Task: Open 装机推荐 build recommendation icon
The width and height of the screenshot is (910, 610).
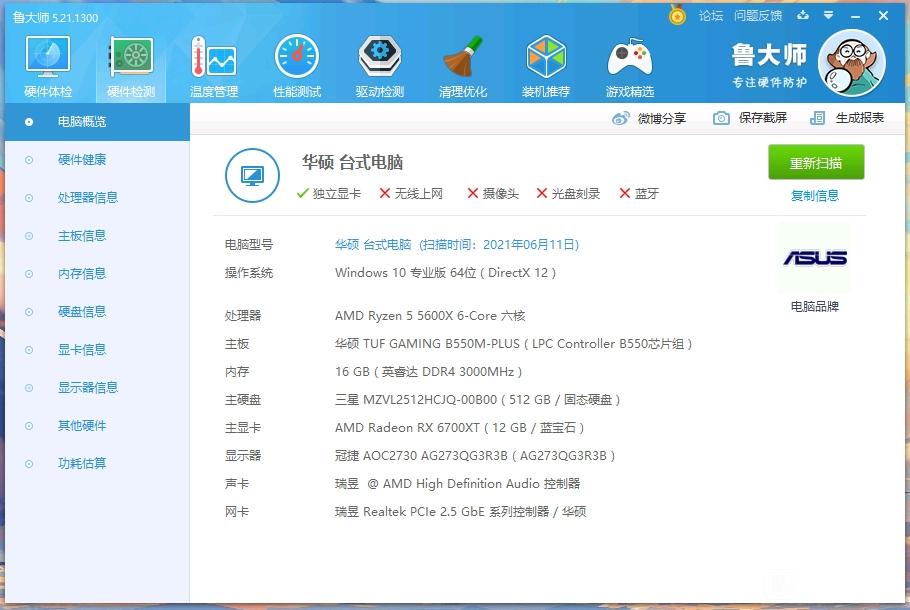Action: coord(546,56)
